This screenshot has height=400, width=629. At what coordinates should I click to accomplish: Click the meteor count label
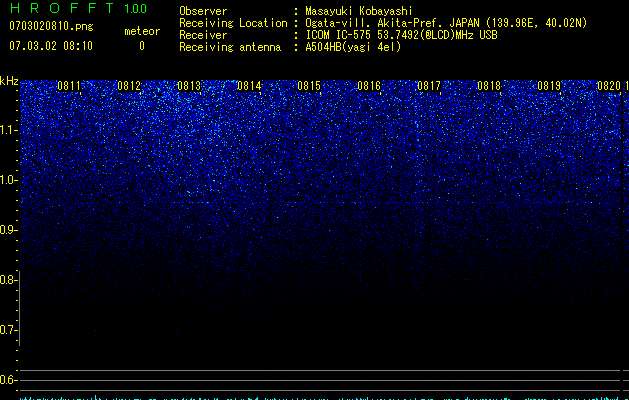pos(142,31)
